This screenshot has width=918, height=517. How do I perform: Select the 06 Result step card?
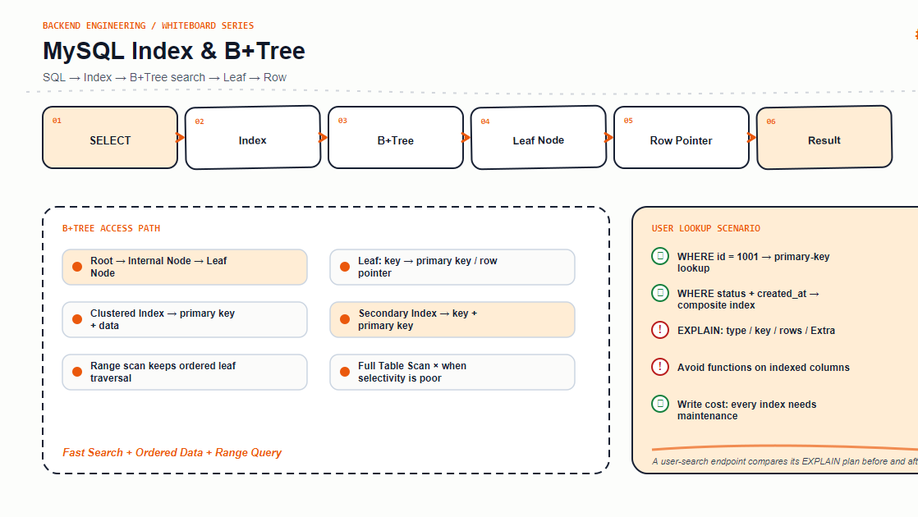pos(824,138)
